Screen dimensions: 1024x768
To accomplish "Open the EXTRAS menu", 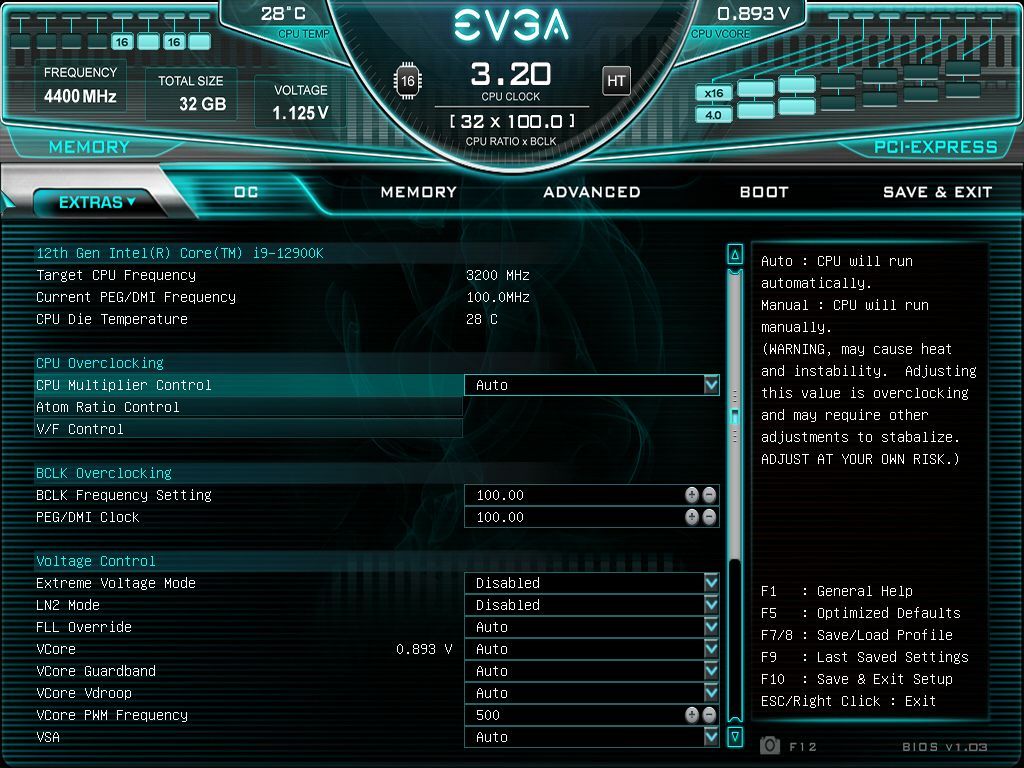I will (97, 202).
